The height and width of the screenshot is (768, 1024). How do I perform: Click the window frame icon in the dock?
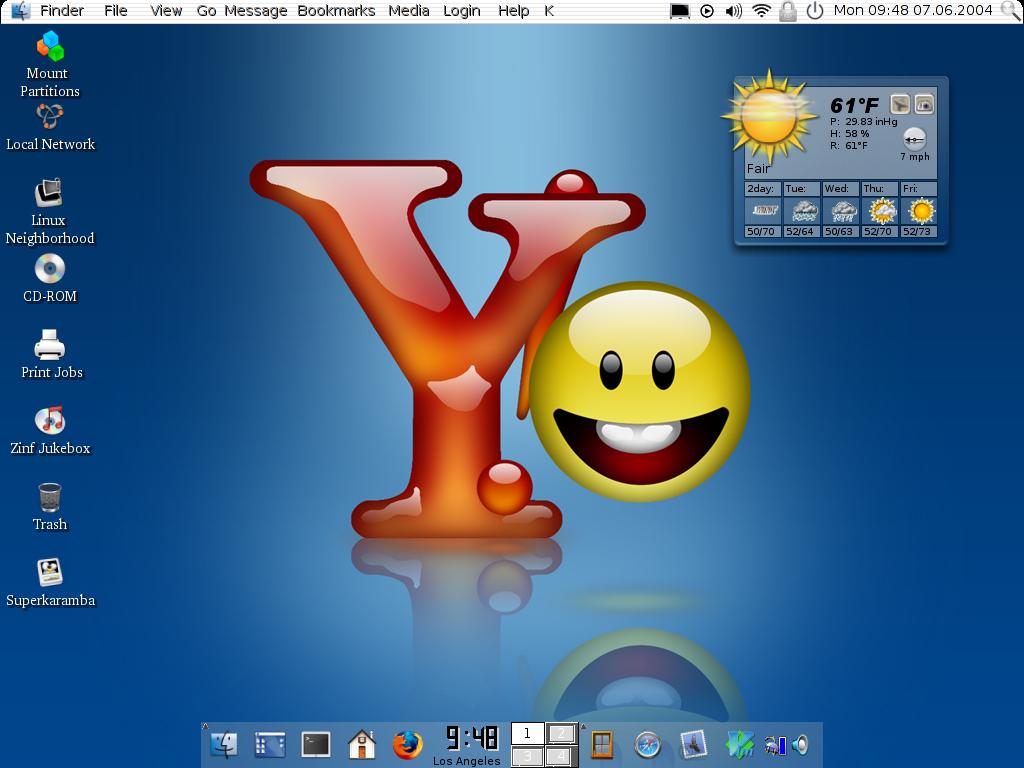[x=601, y=744]
